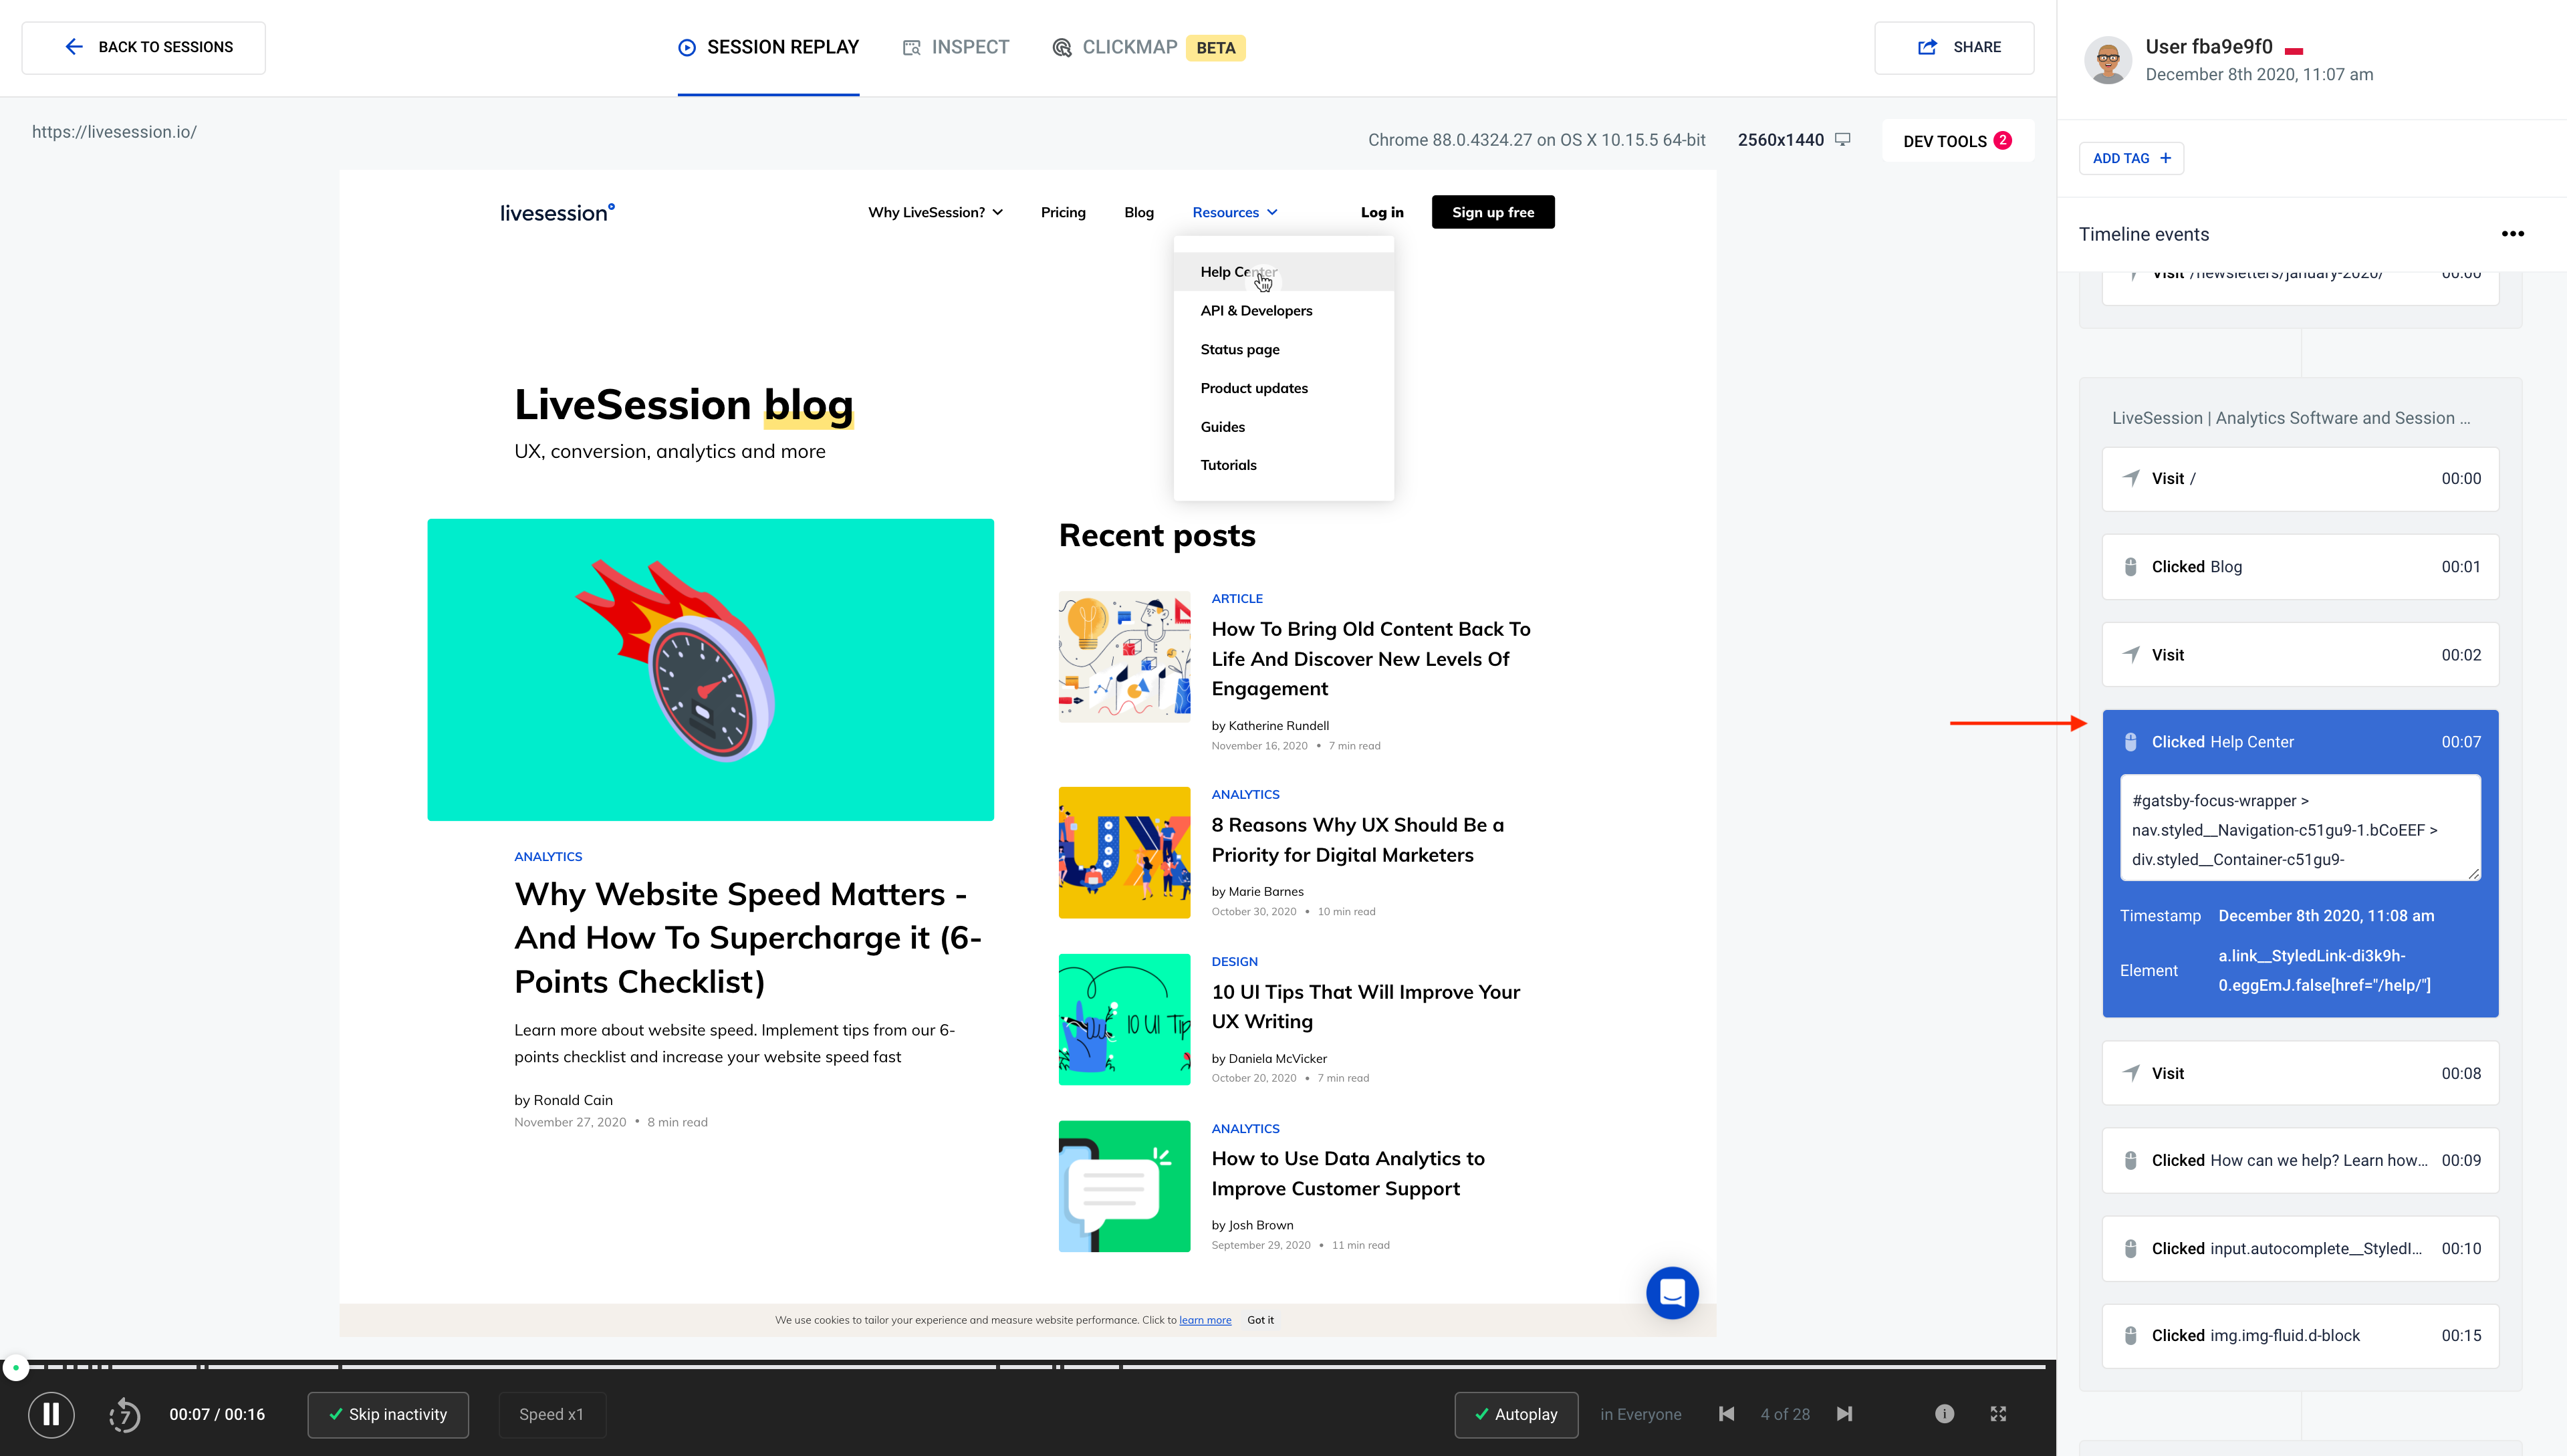
Task: Select the Help Center menu item
Action: pos(1239,271)
